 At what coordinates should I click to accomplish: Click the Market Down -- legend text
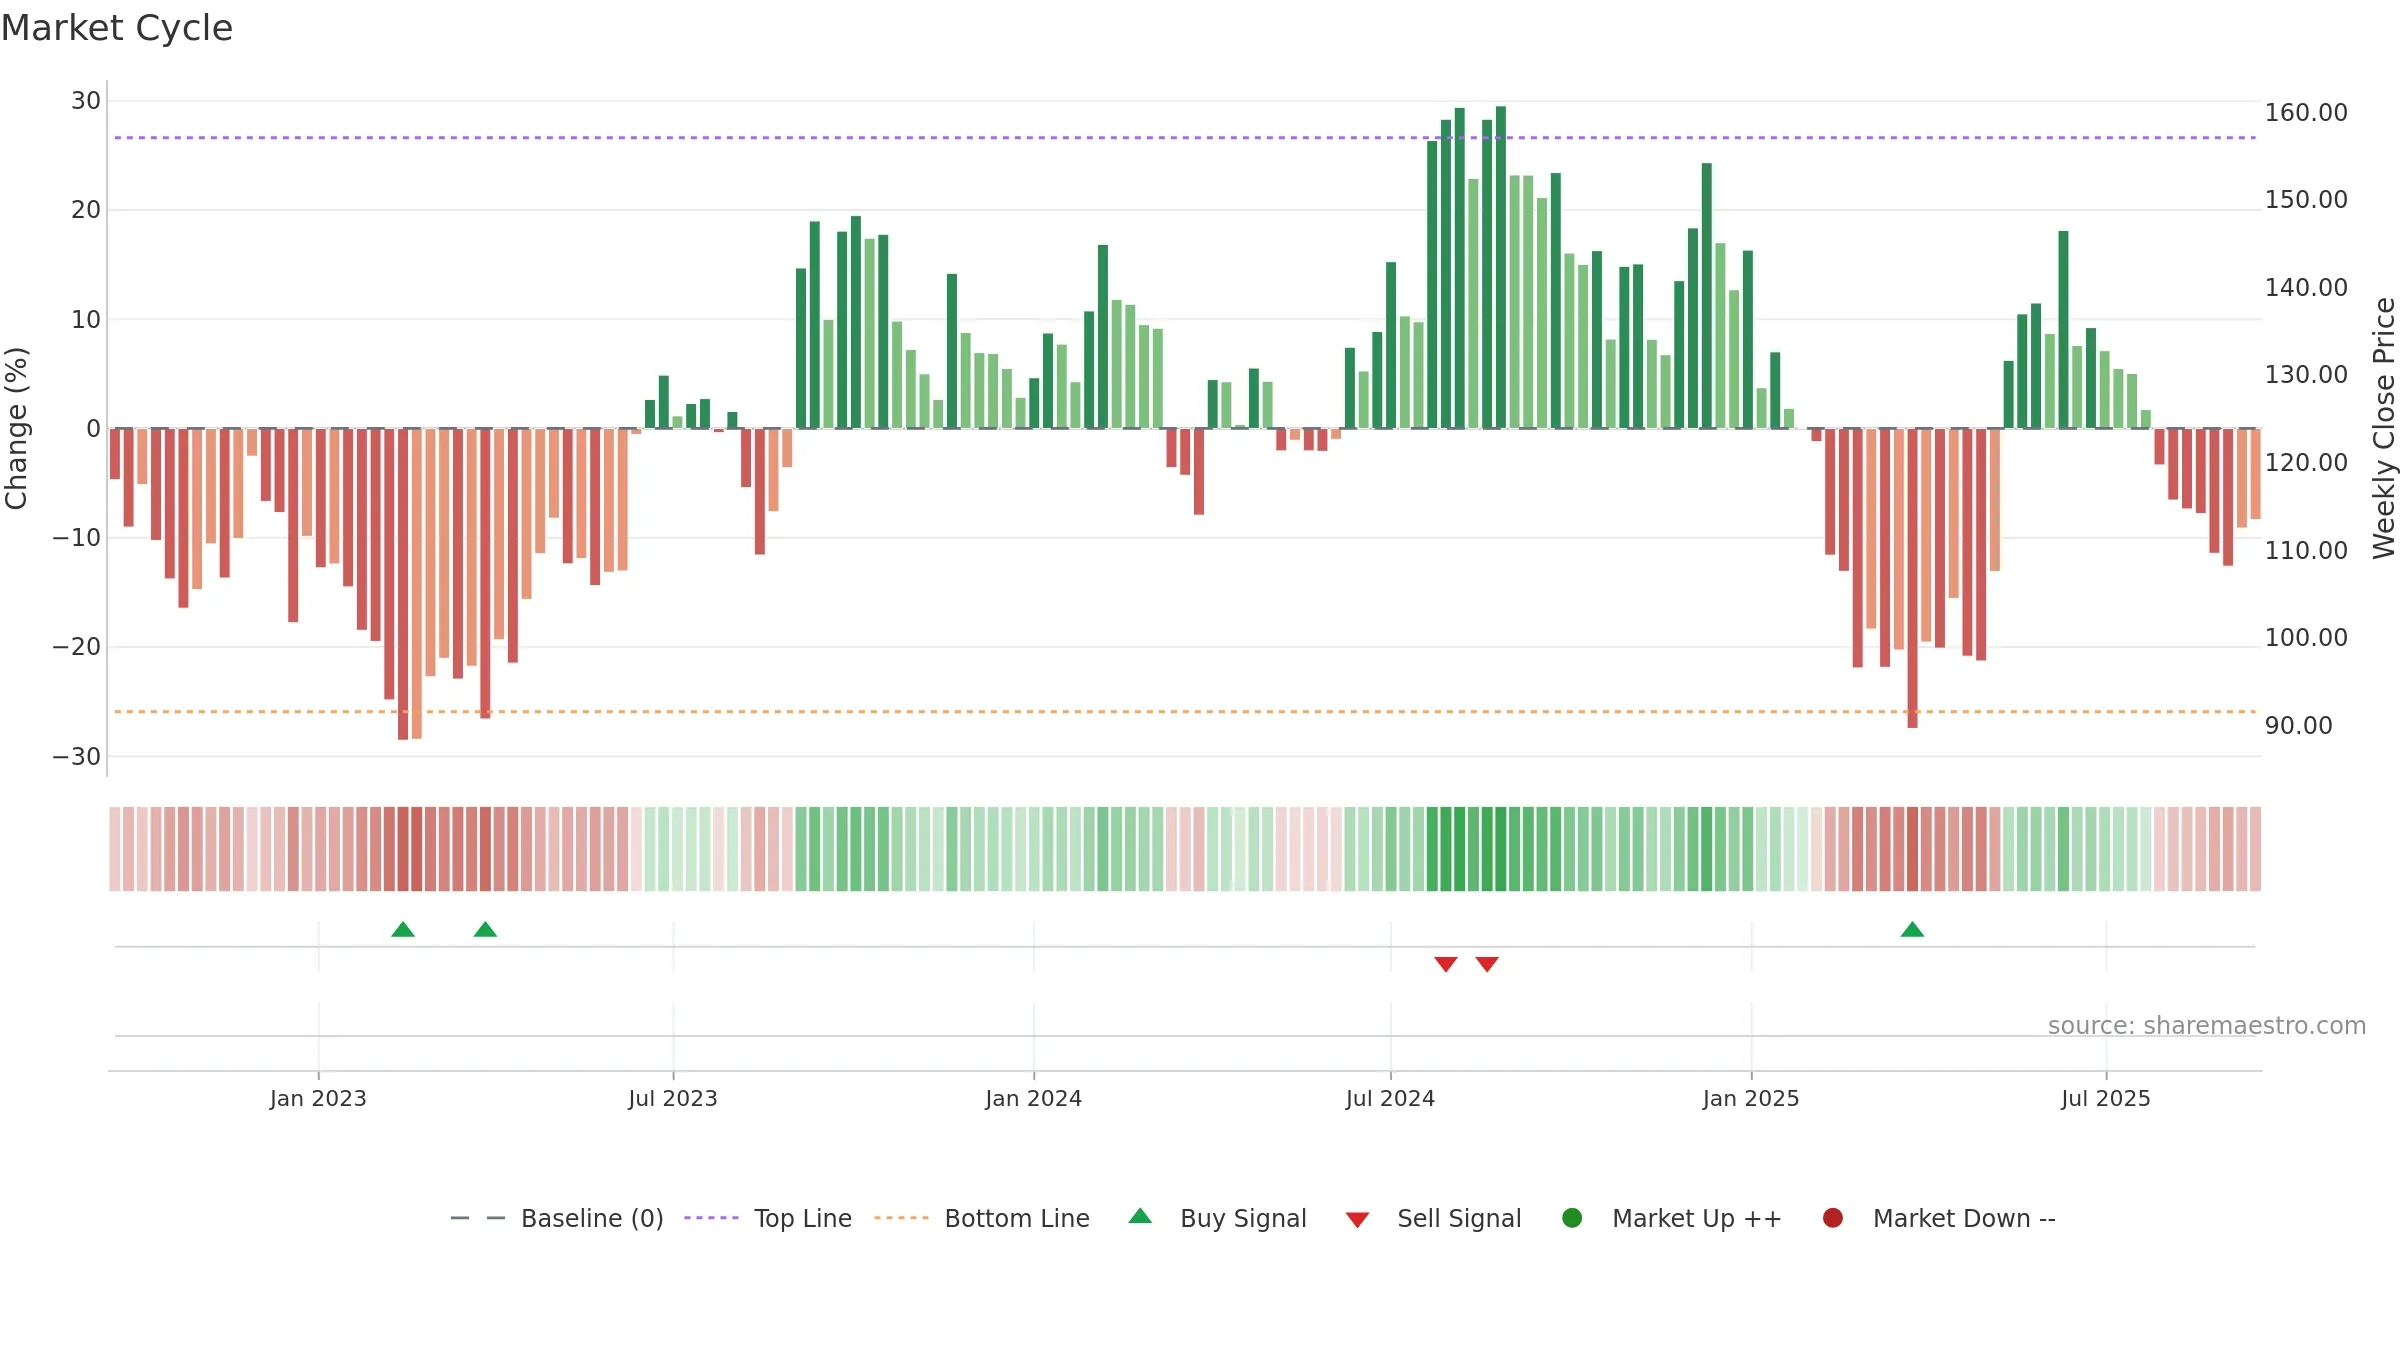[1964, 1218]
